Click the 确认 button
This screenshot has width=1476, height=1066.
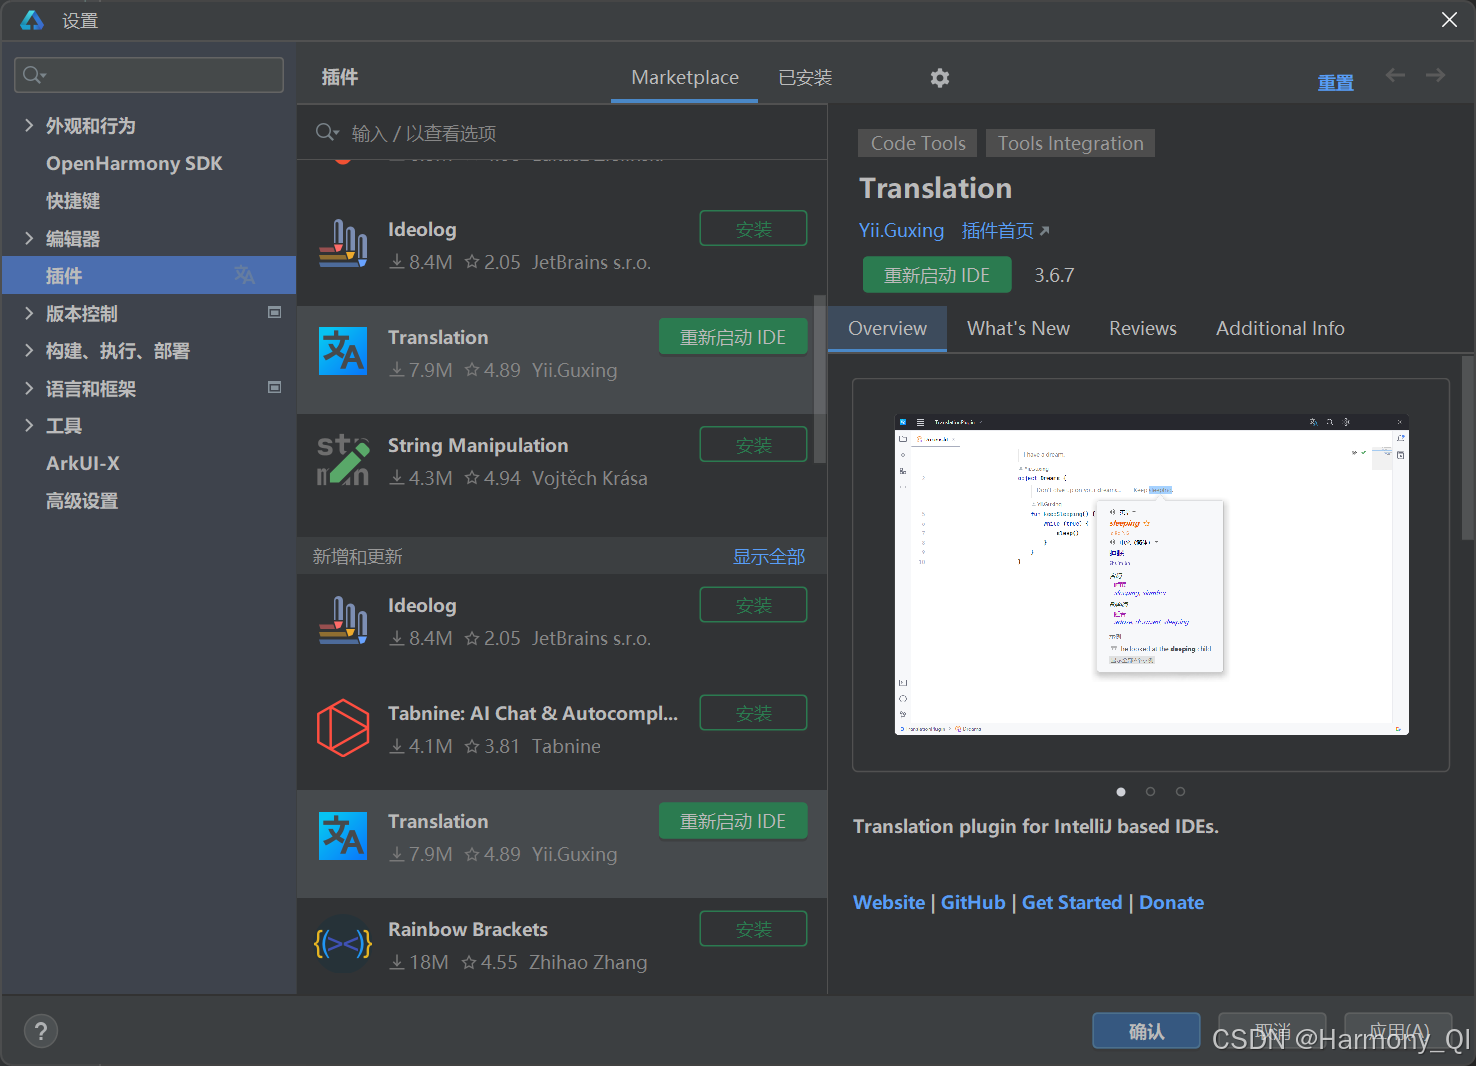pyautogui.click(x=1146, y=1031)
